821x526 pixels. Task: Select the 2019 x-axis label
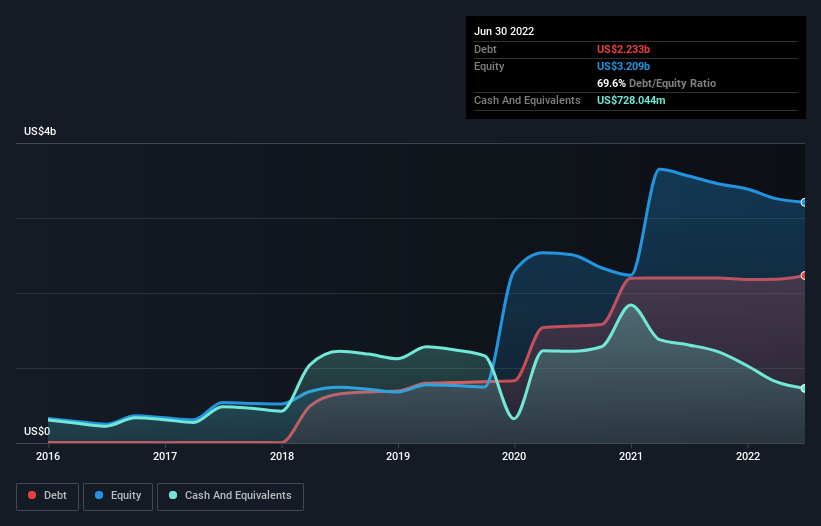(398, 456)
